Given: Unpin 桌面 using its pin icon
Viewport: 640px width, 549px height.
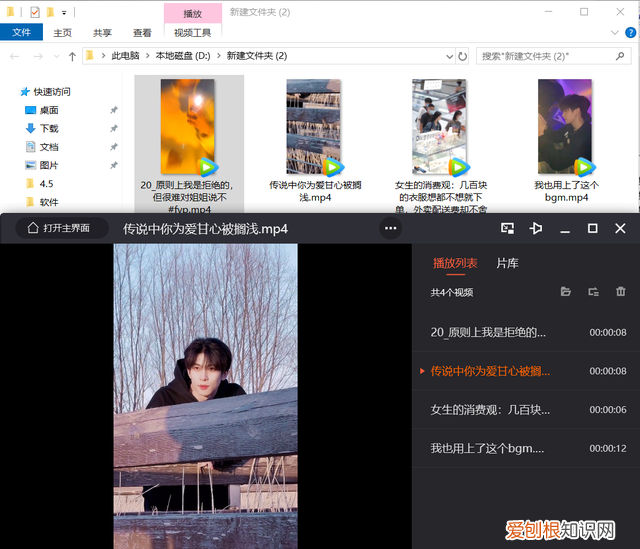Looking at the screenshot, I should point(114,110).
